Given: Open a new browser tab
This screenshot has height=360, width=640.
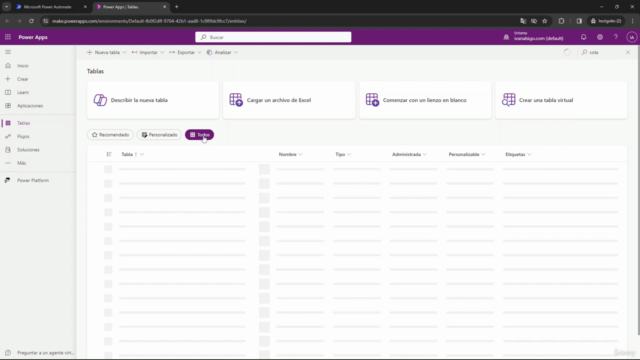Looking at the screenshot, I should pos(177,7).
